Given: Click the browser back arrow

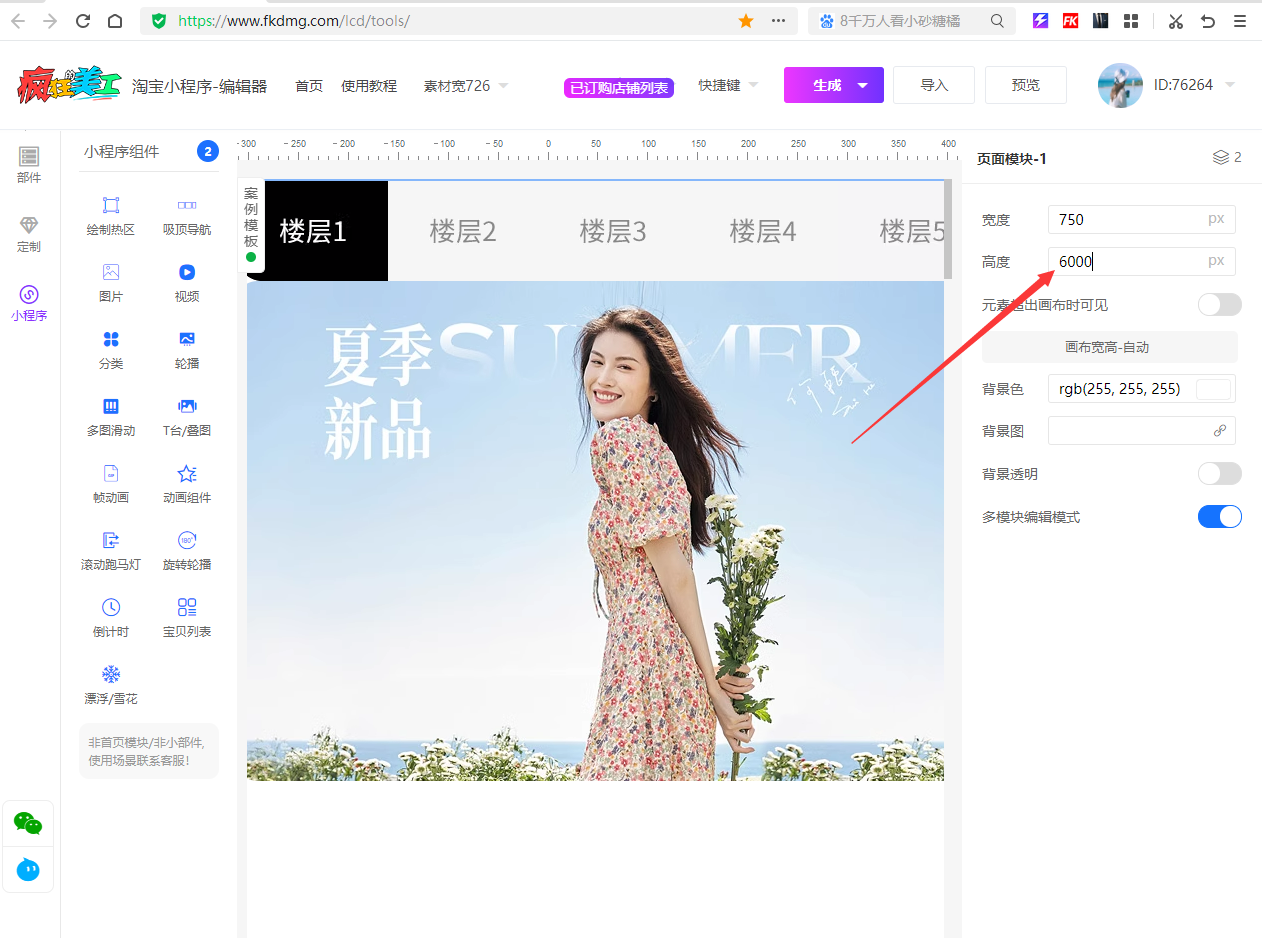Looking at the screenshot, I should tap(18, 20).
